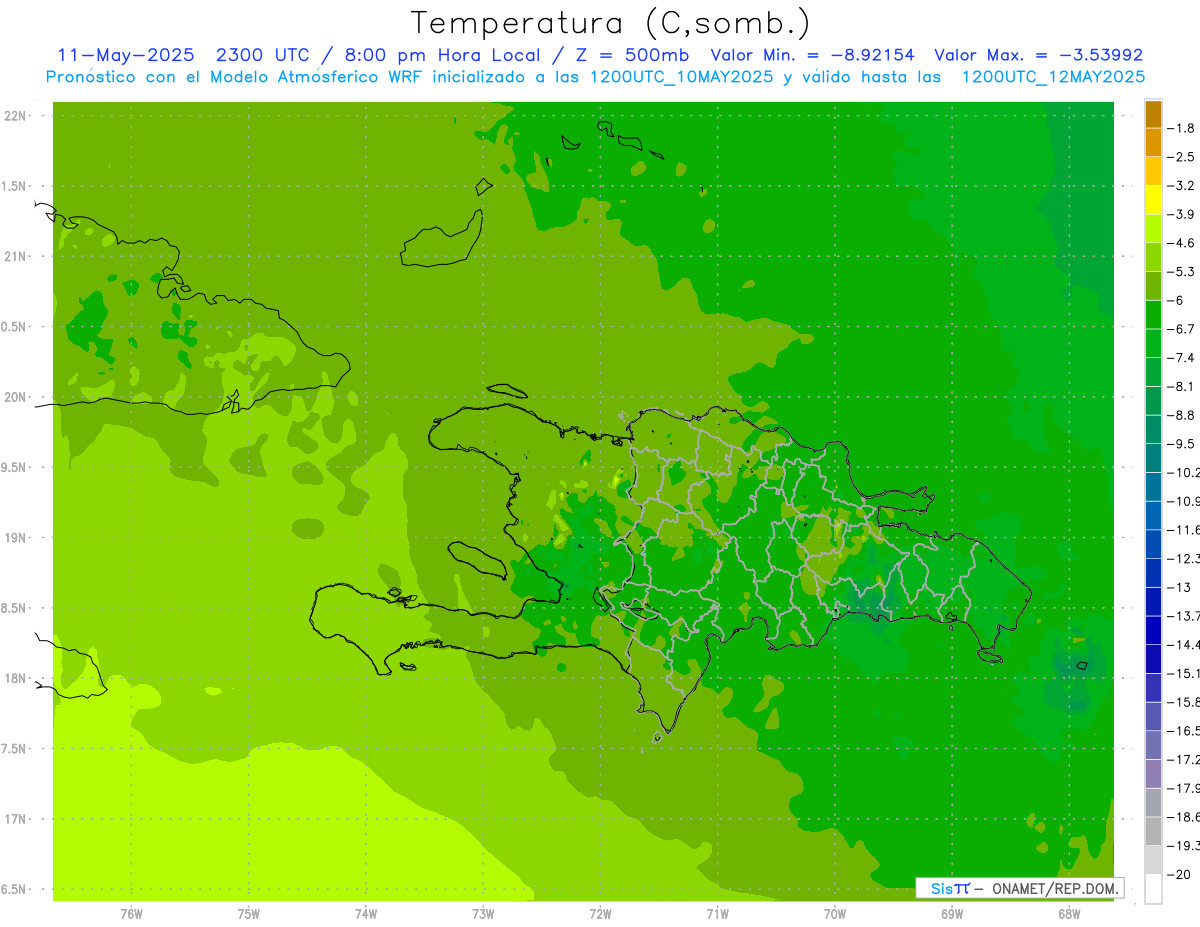Pick the lime swatch between -3.9 and -4.6
Screen dimensions: 1200x927
click(x=1153, y=229)
